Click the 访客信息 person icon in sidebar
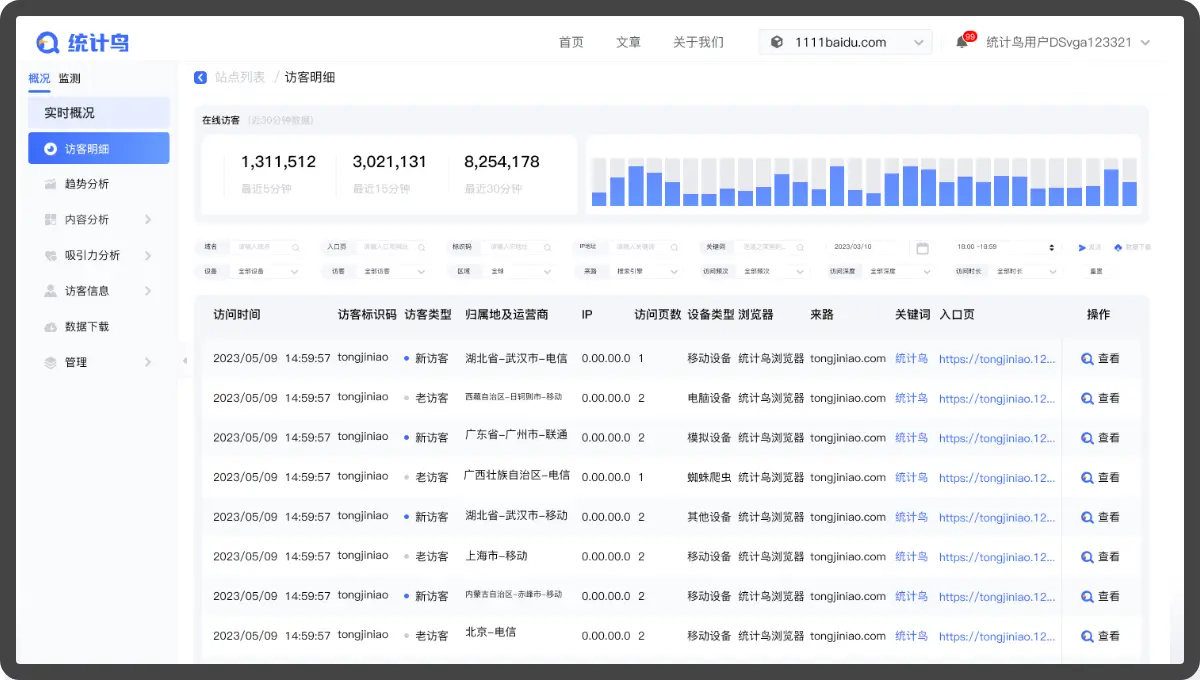The height and width of the screenshot is (680, 1200). tap(51, 291)
